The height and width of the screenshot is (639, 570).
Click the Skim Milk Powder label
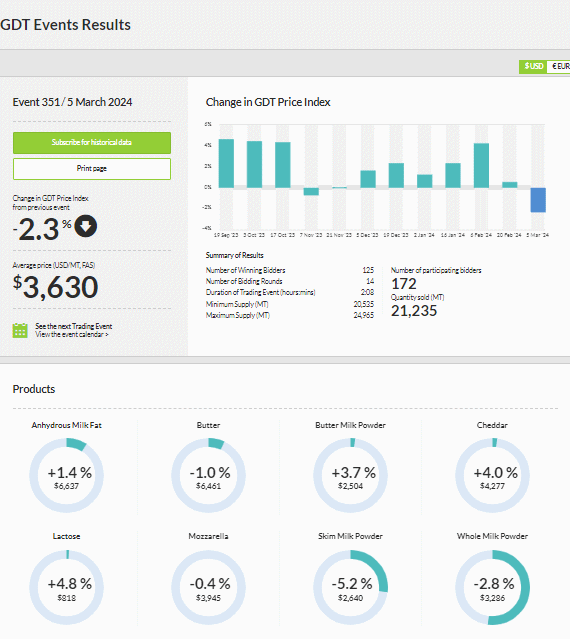350,536
